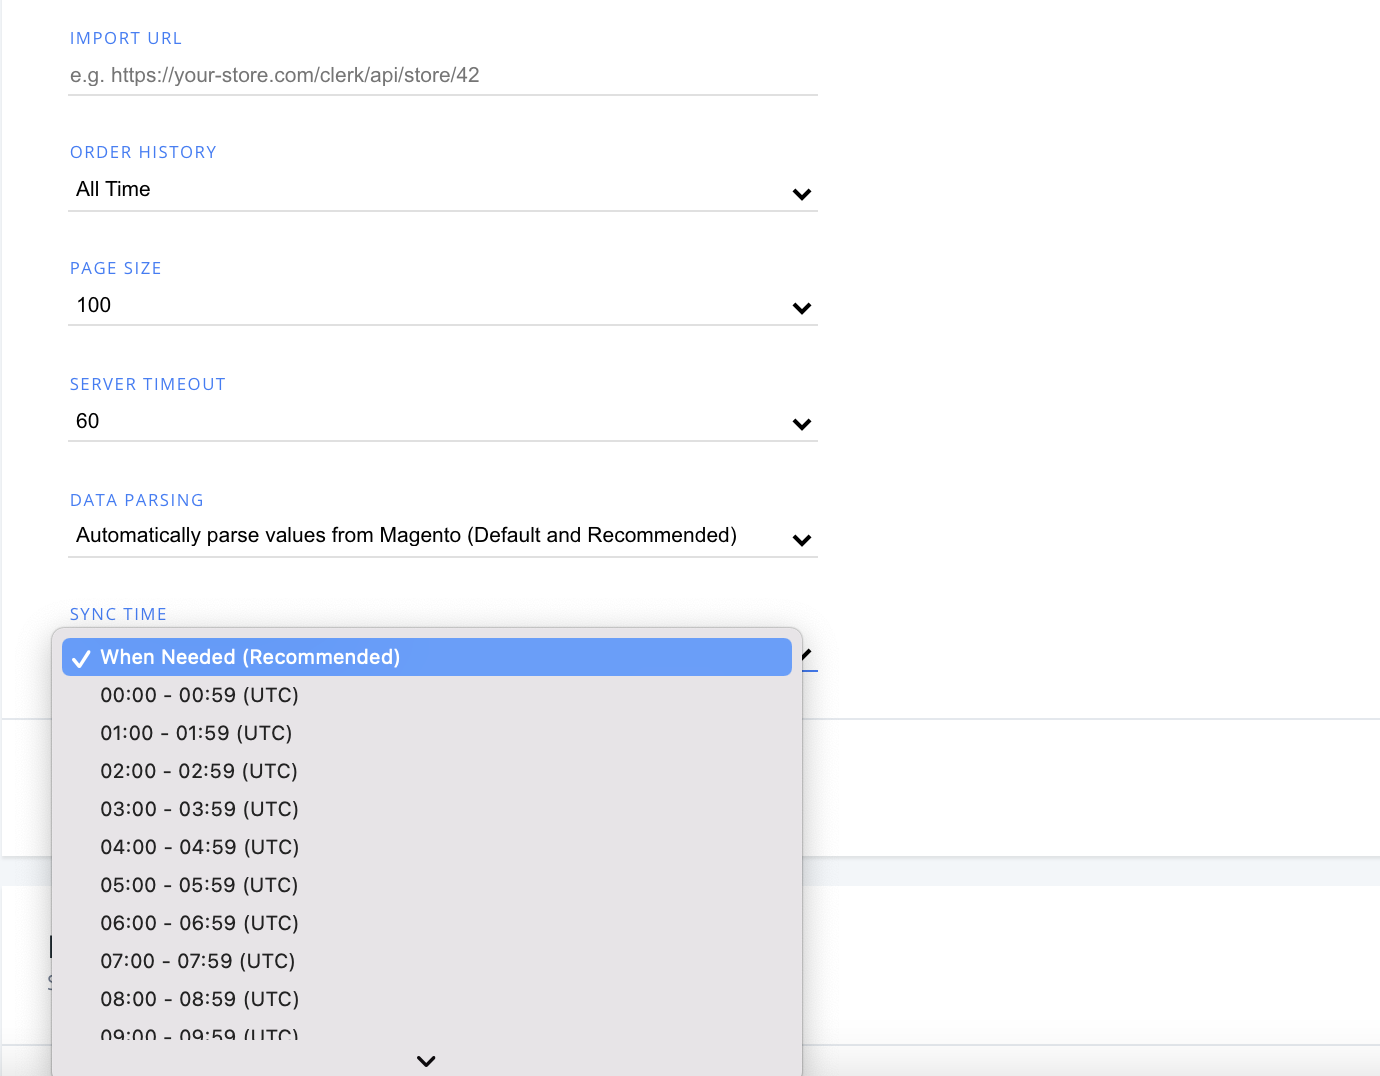Screen dimensions: 1380x1076
Task: Choose 04:00 - 04:59 (UTC) sync time
Action: tap(199, 847)
